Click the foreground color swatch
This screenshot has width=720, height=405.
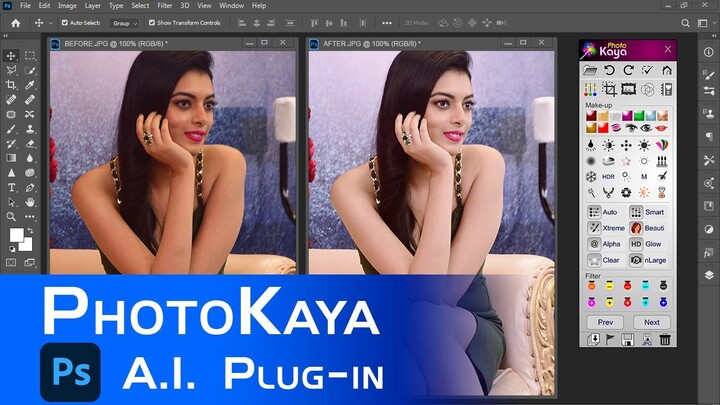(x=17, y=235)
